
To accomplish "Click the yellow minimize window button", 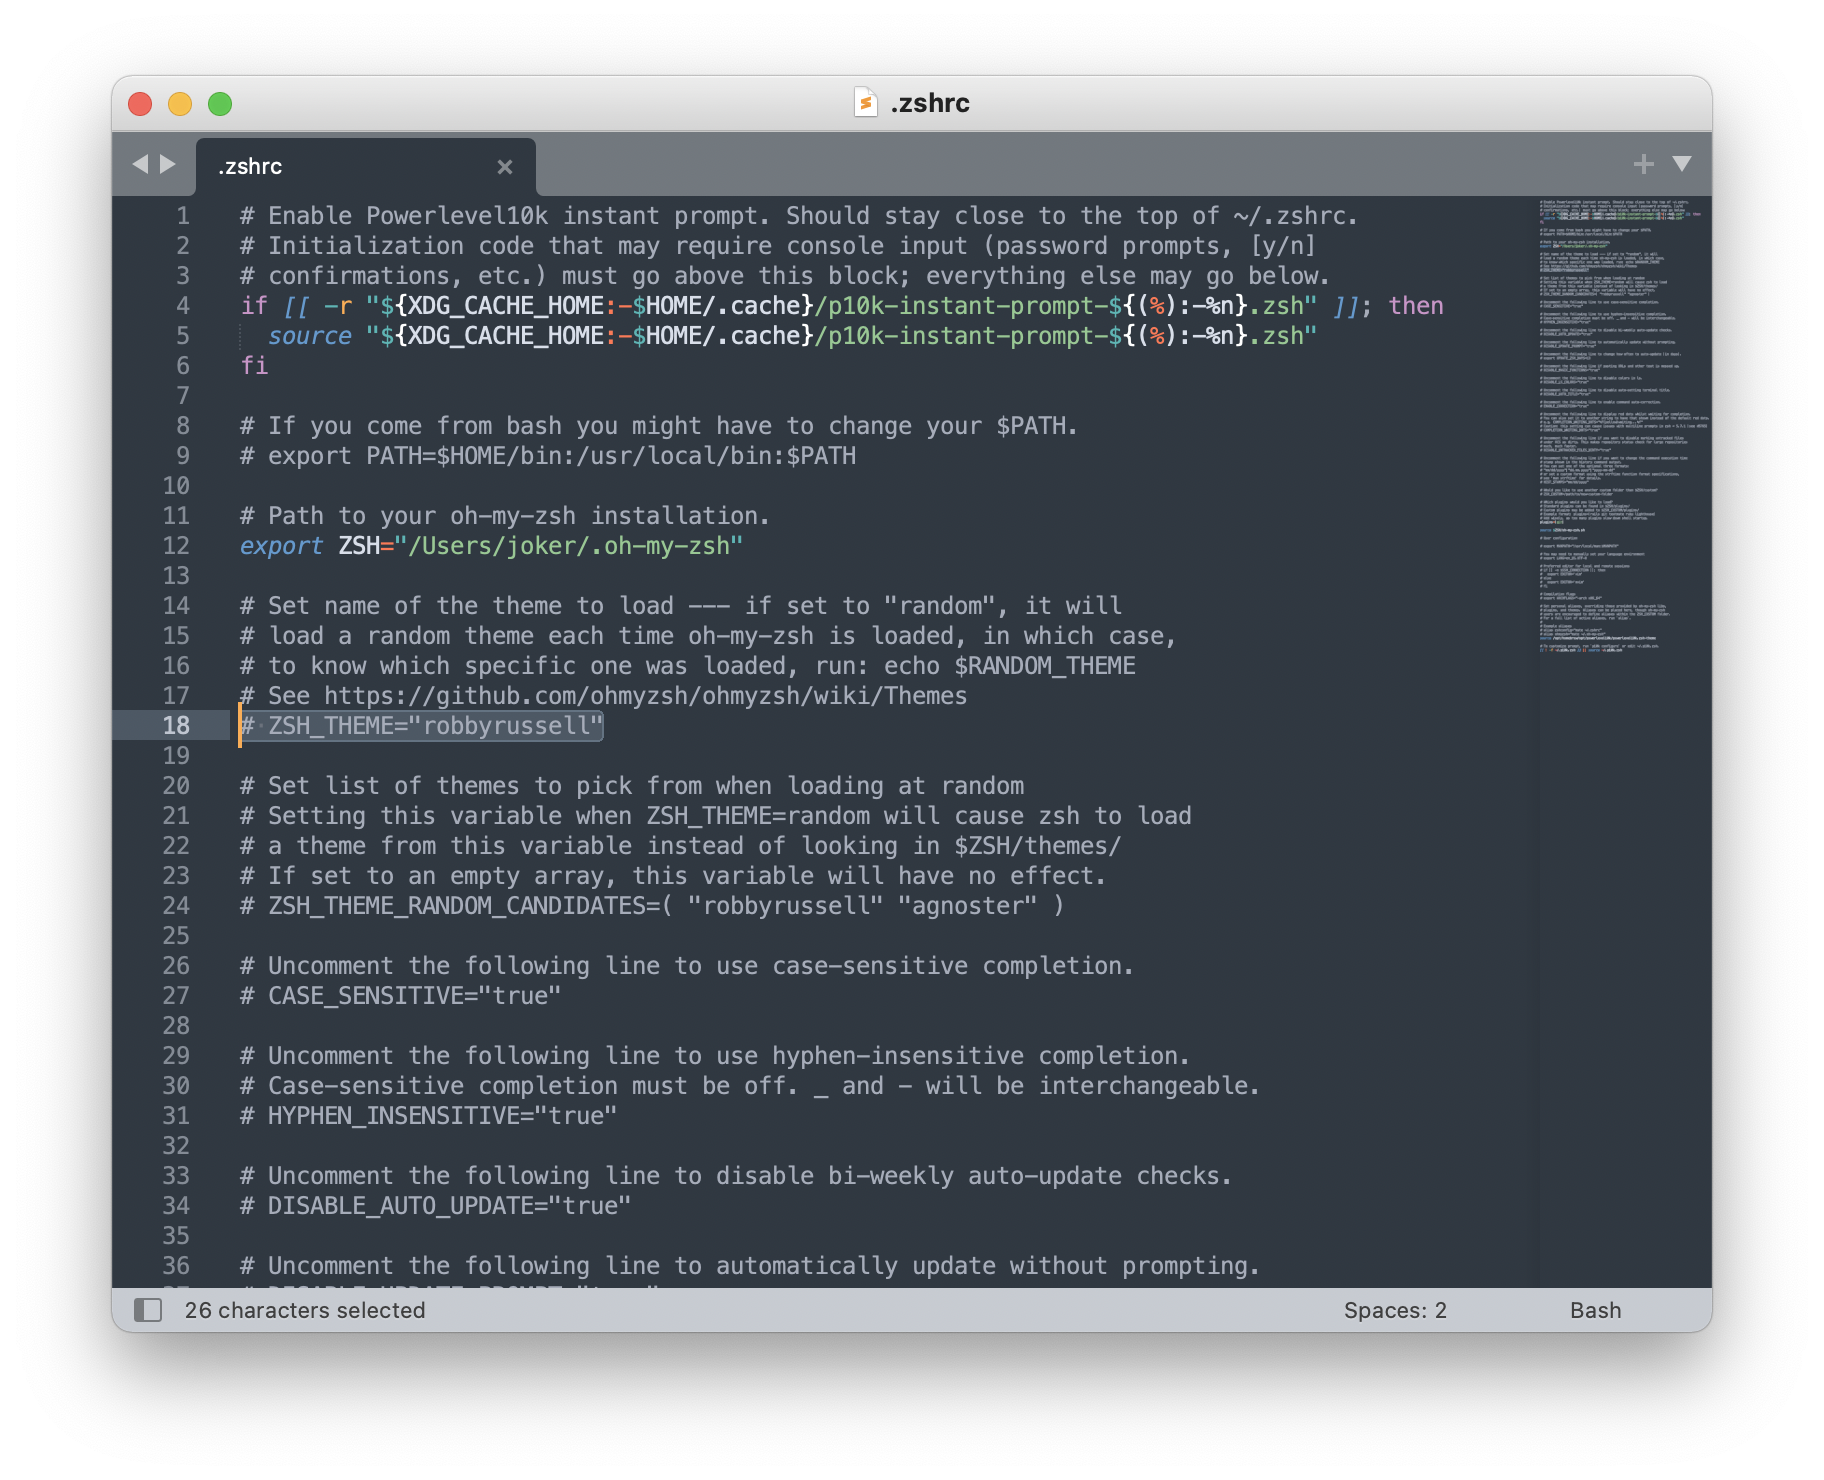I will click(180, 104).
